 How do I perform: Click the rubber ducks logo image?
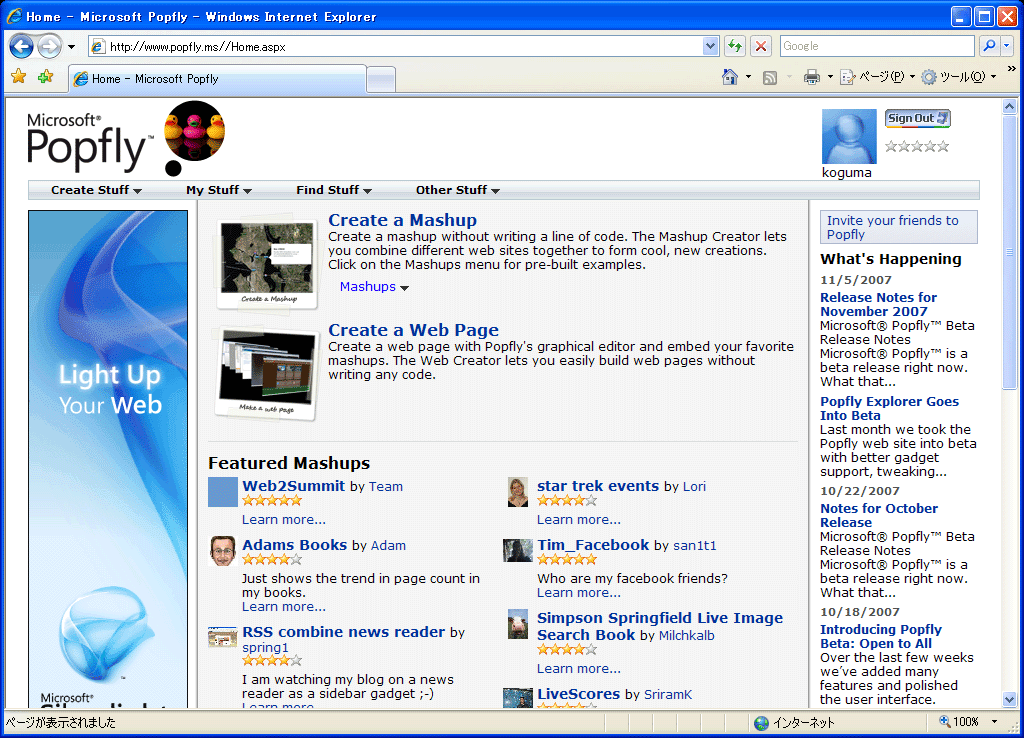[x=195, y=131]
